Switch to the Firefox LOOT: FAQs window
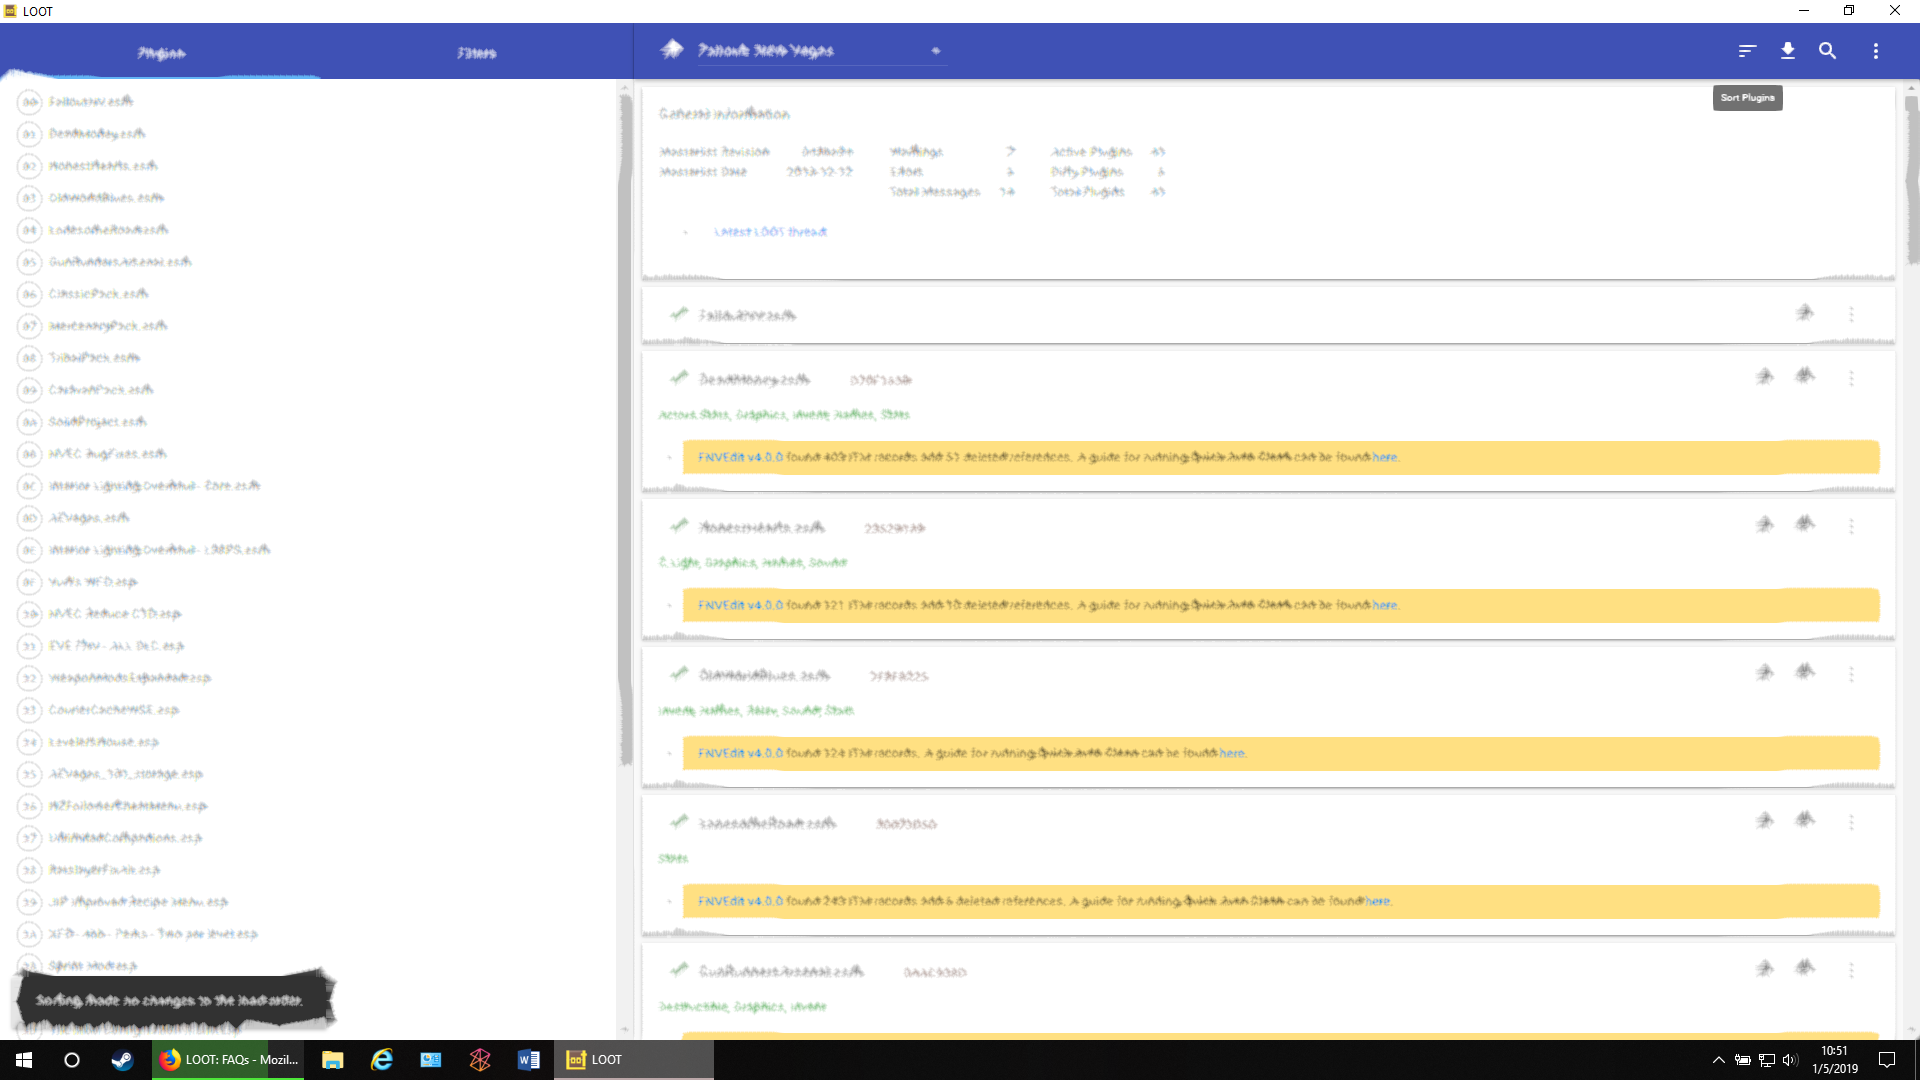The width and height of the screenshot is (1920, 1080). tap(230, 1060)
